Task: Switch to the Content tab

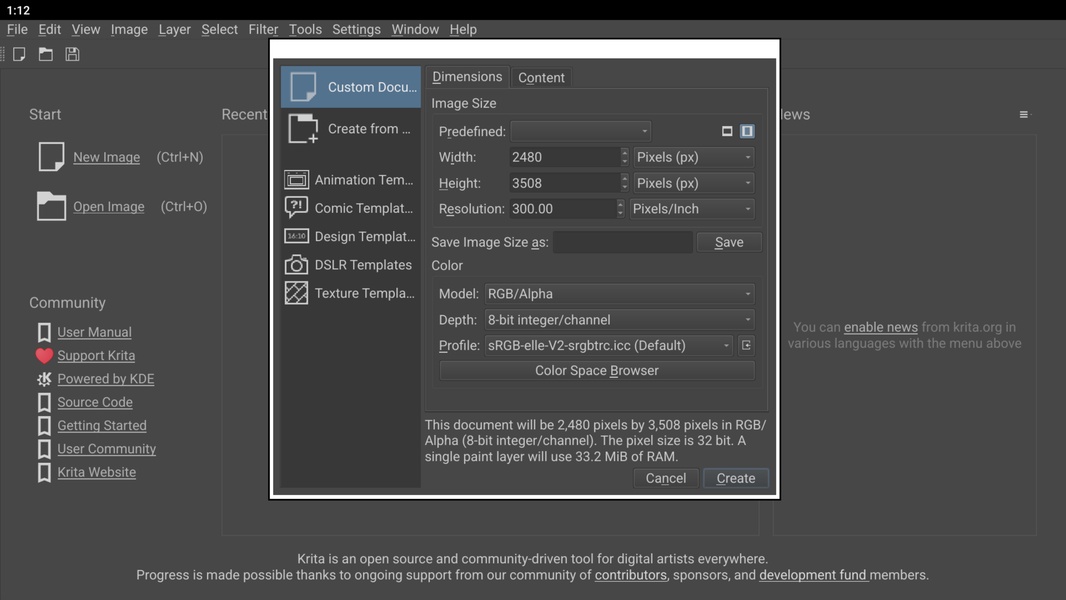Action: (x=541, y=78)
